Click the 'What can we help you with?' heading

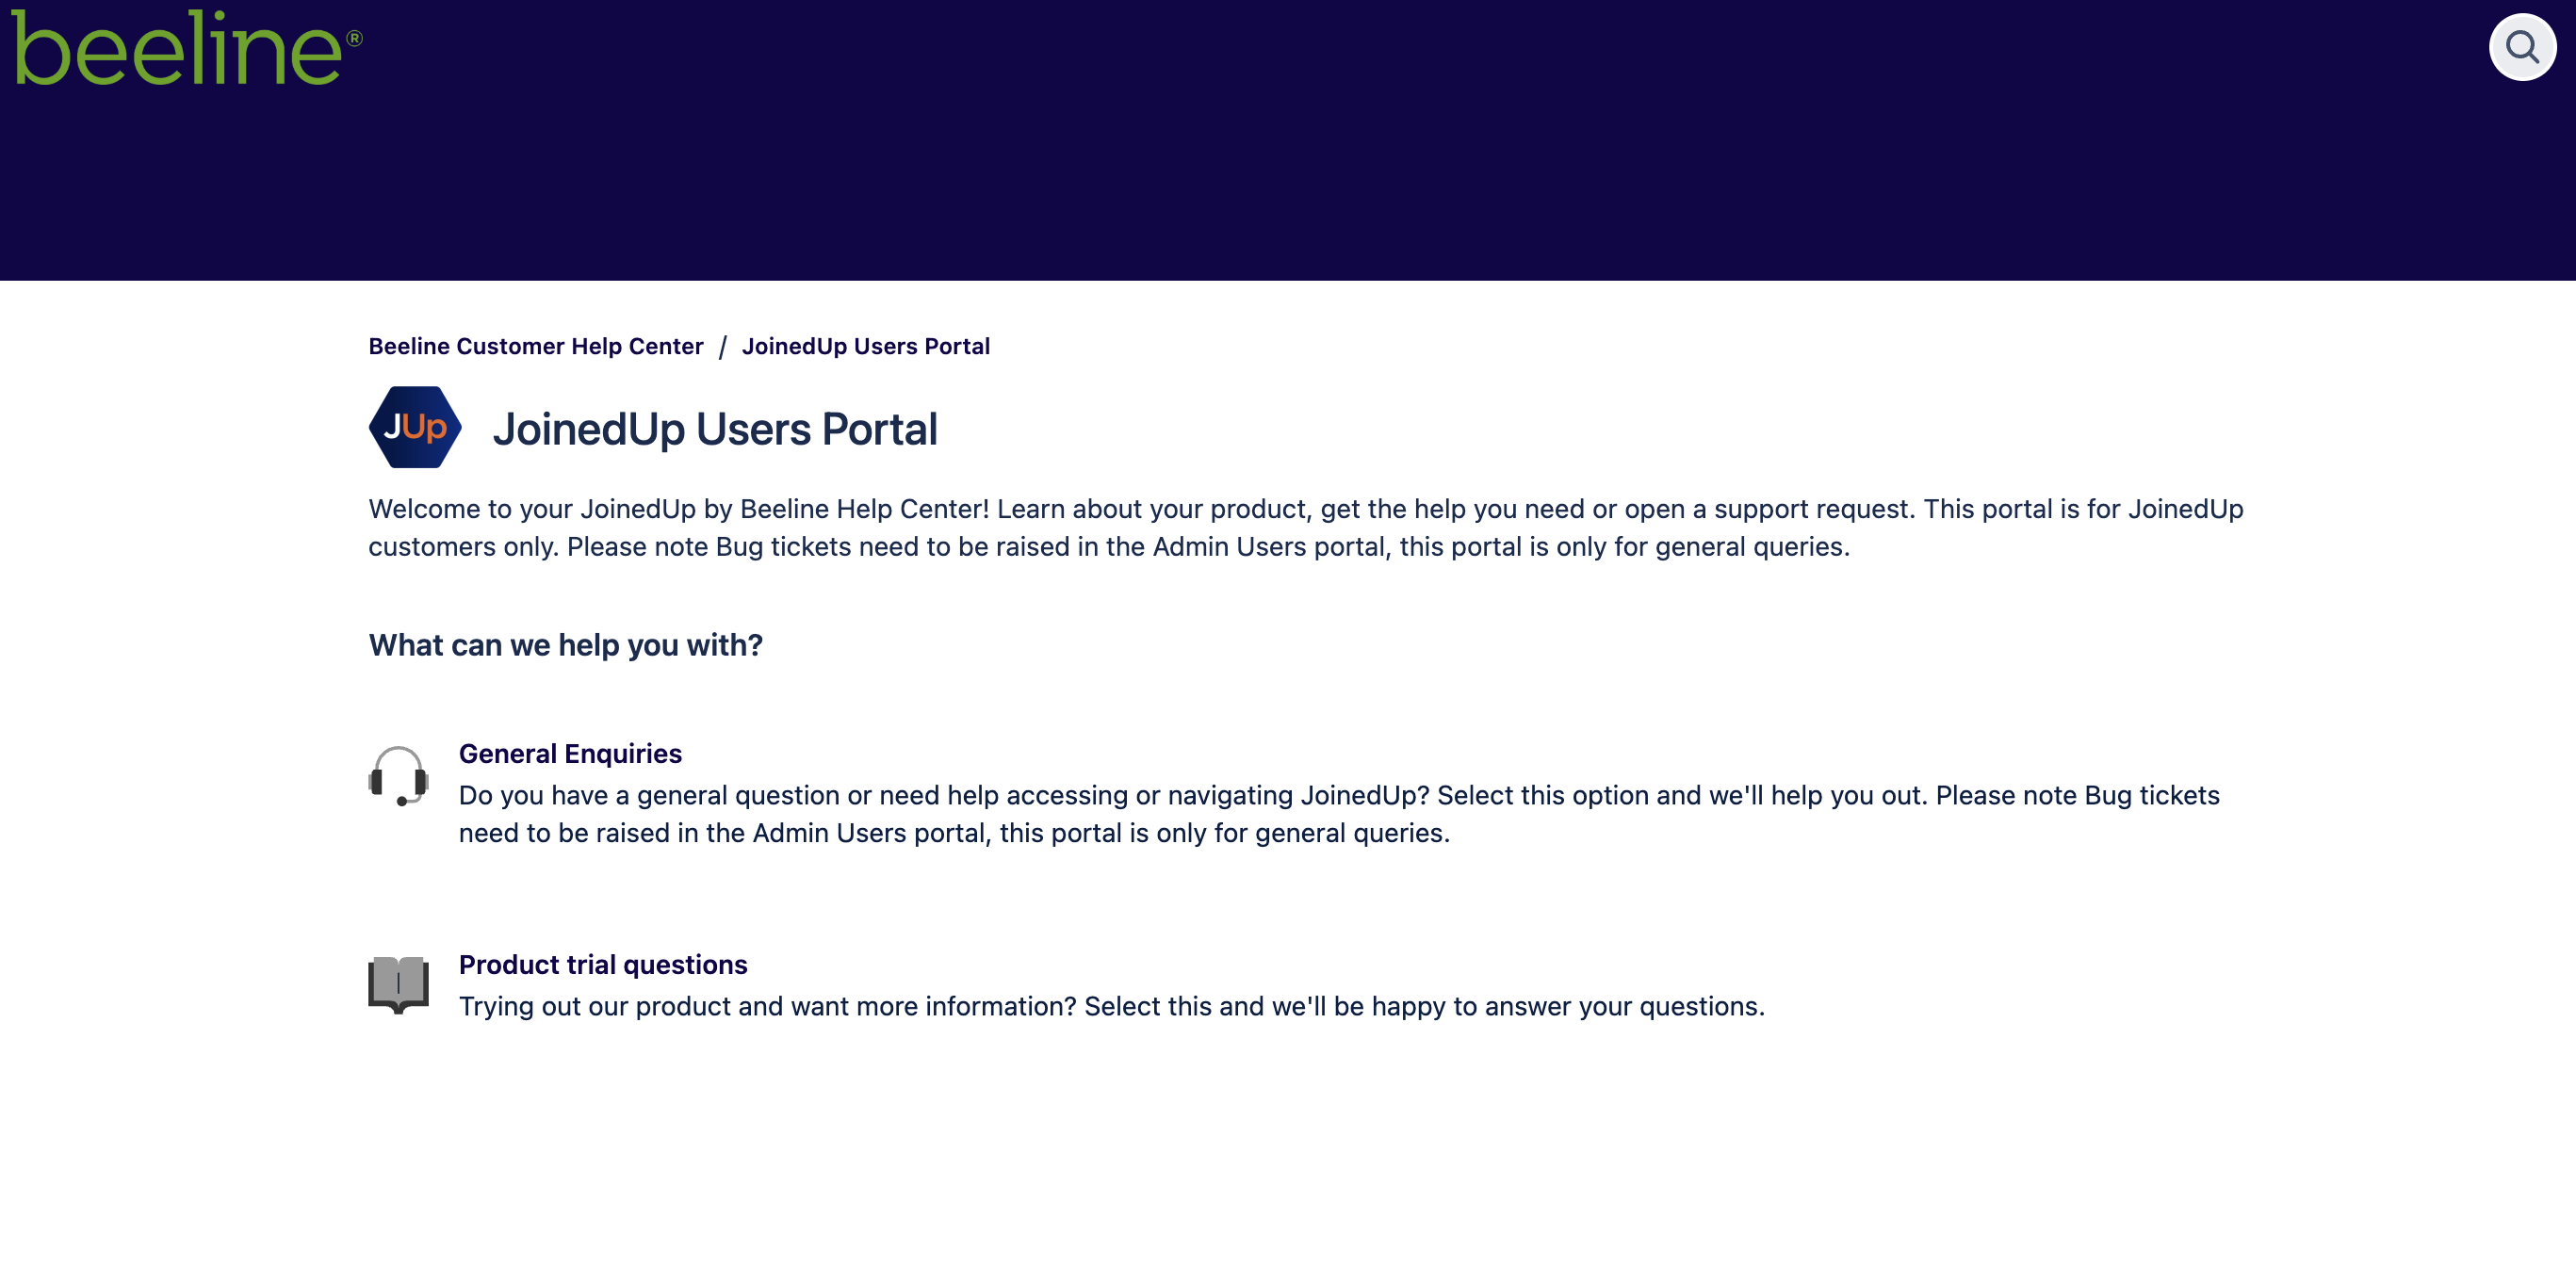click(565, 645)
